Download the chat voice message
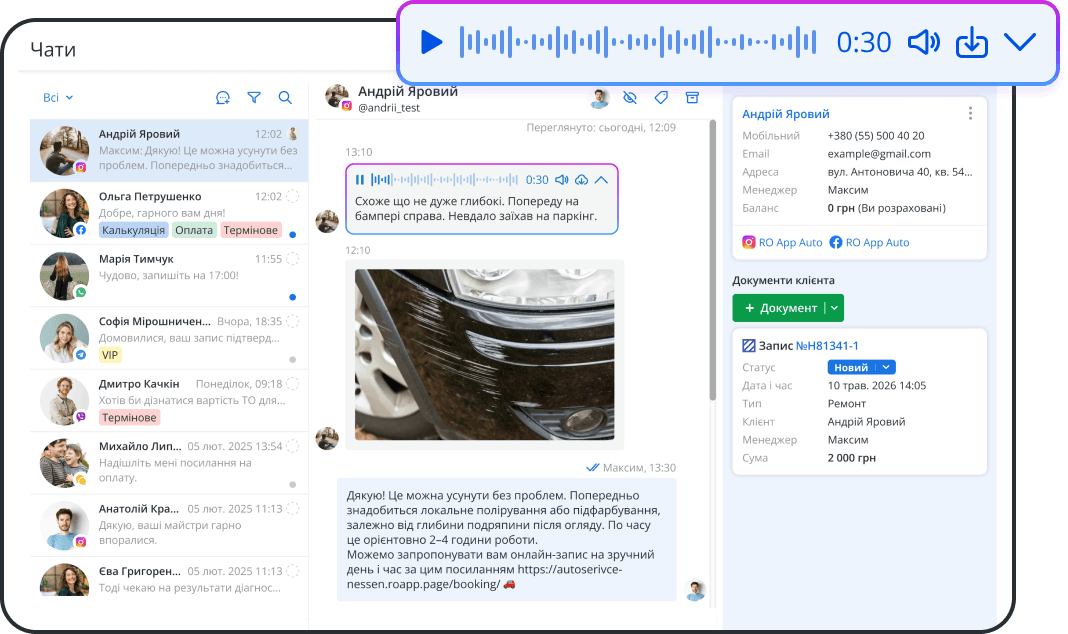Viewport: 1068px width, 634px height. [x=582, y=180]
